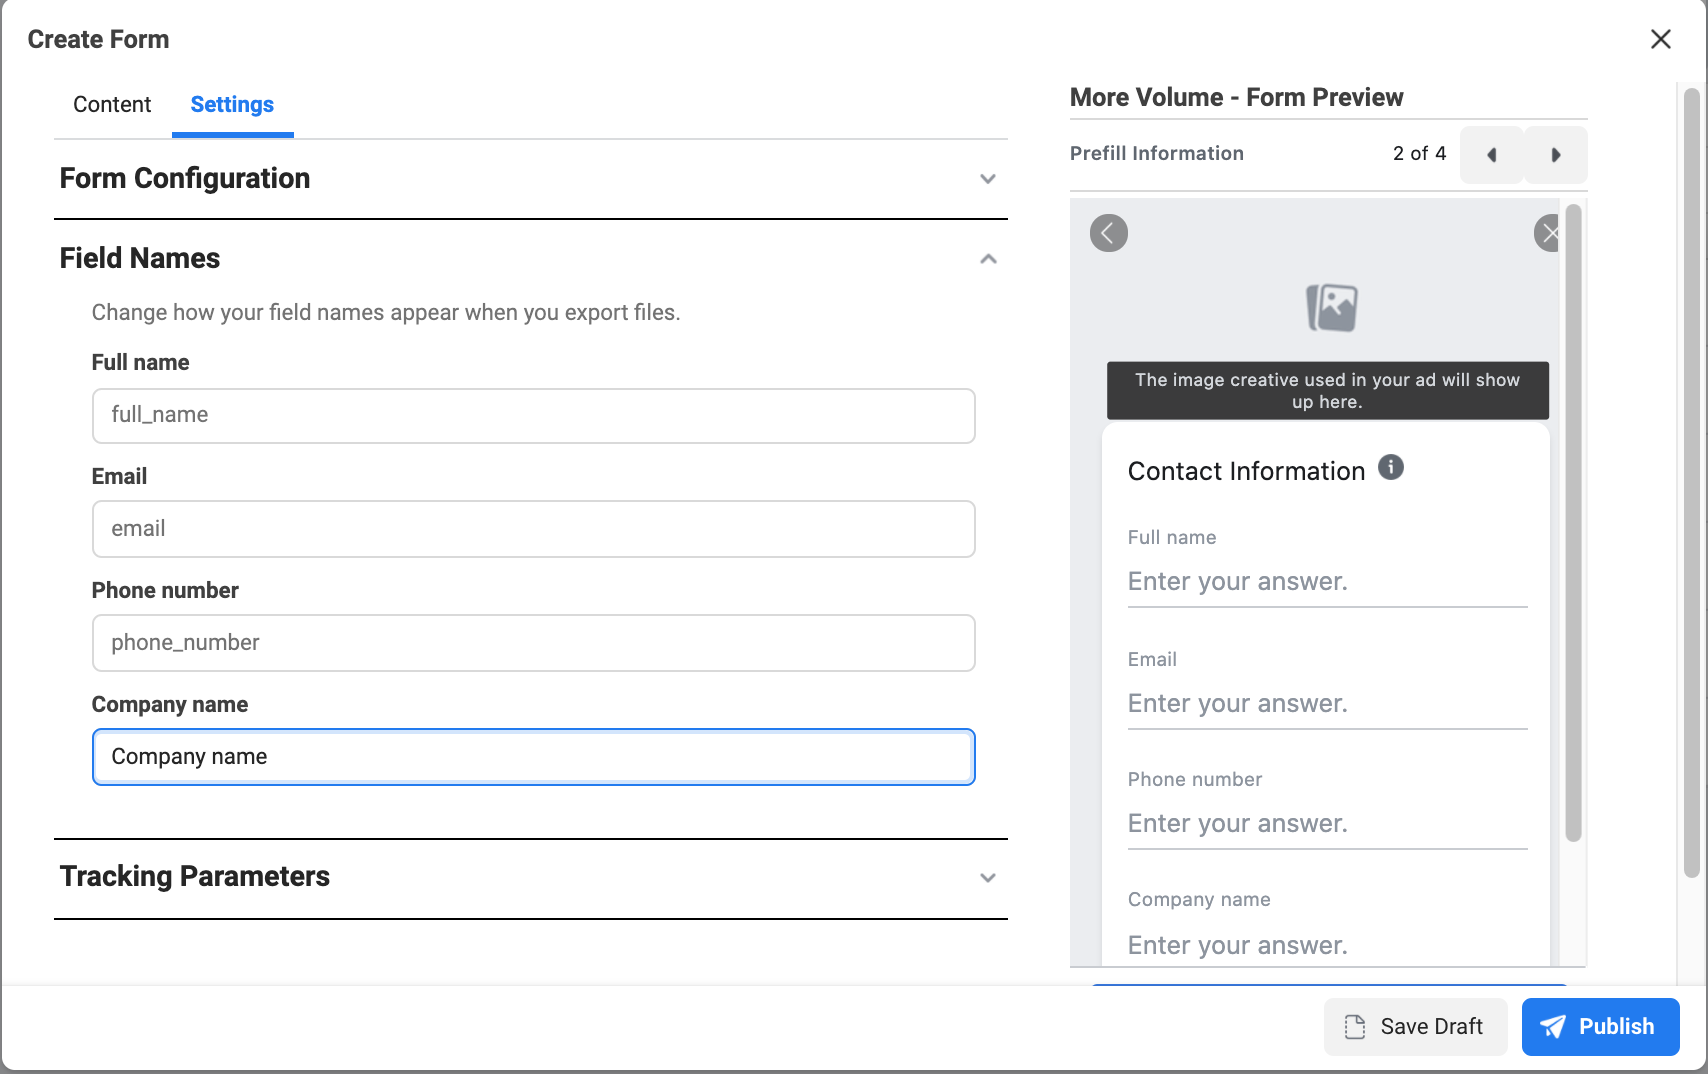Focus the Phone number field name input
This screenshot has width=1708, height=1074.
533,643
